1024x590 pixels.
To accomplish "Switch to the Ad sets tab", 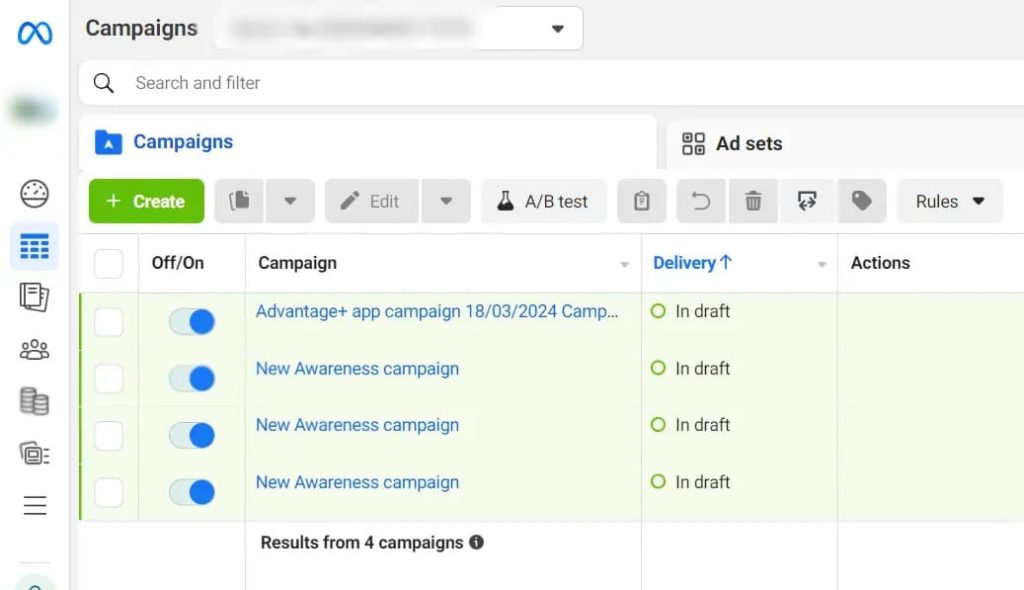I will (x=732, y=143).
